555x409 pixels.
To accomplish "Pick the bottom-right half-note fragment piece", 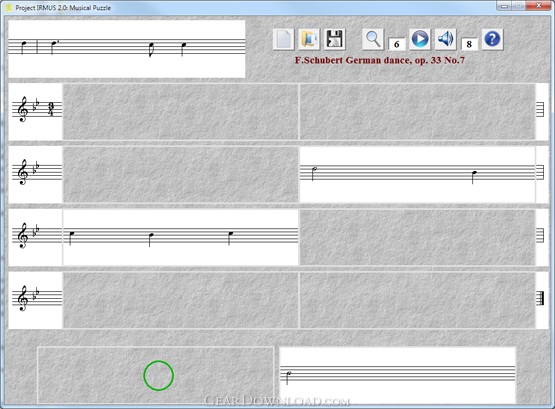I will tap(397, 375).
